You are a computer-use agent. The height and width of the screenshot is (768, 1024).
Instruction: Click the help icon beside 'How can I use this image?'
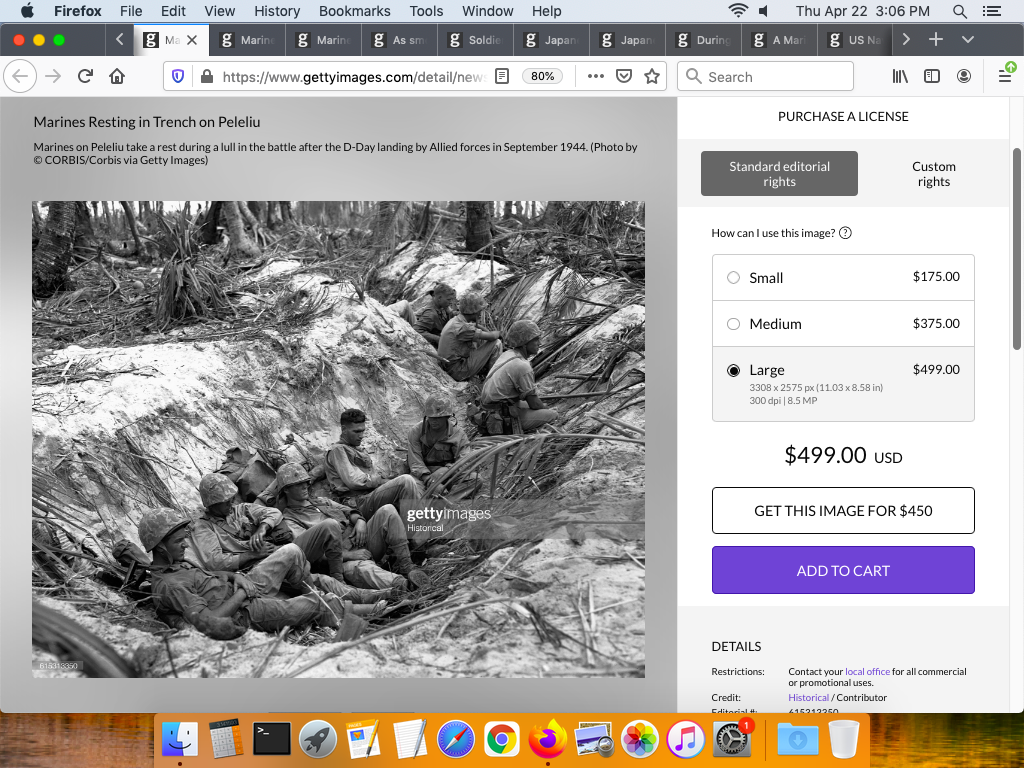point(845,233)
